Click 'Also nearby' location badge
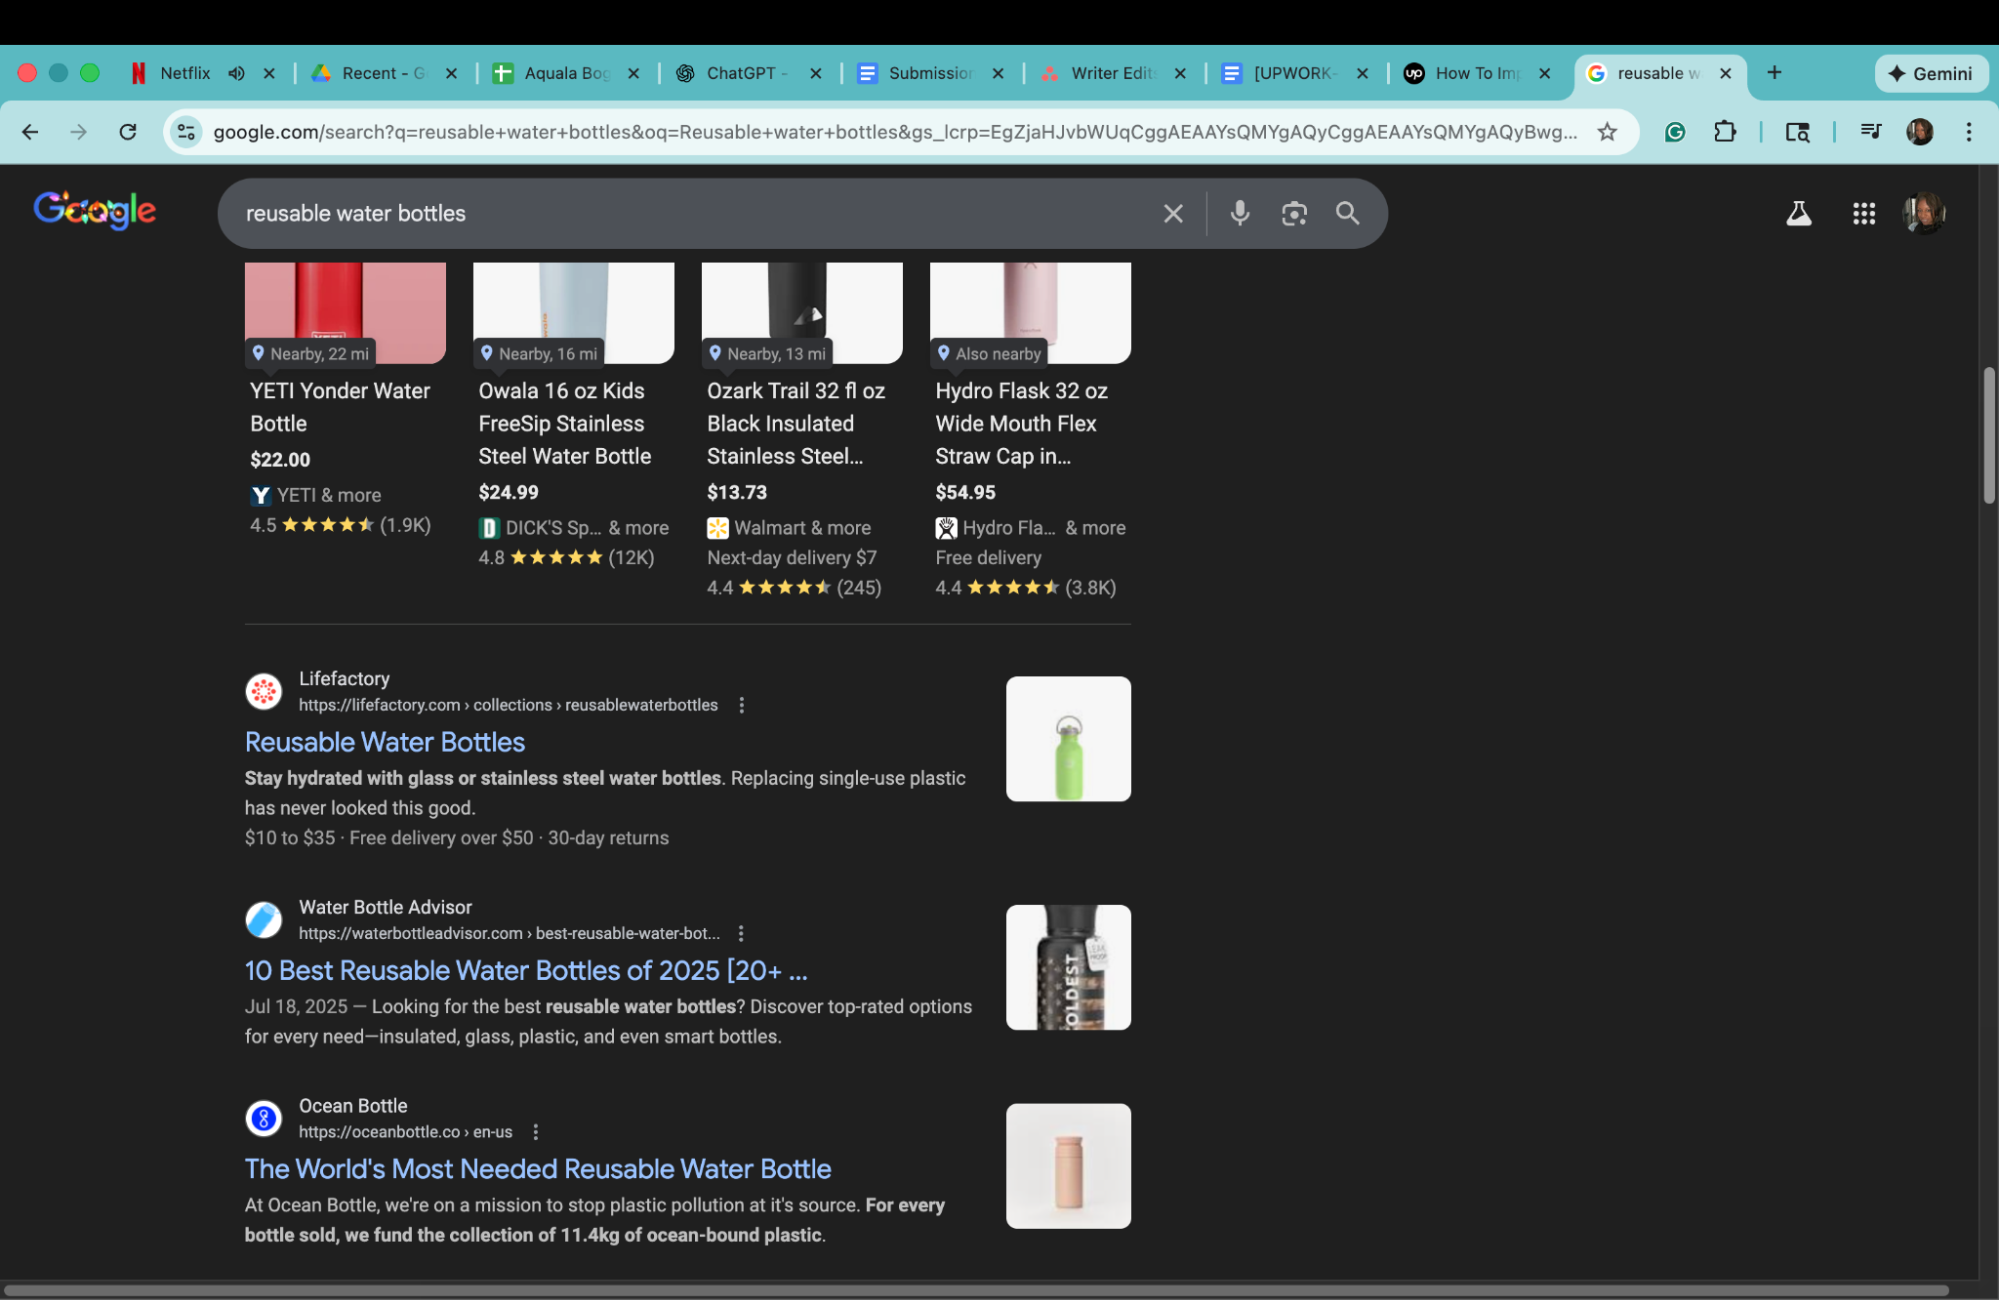1999x1301 pixels. [x=988, y=353]
